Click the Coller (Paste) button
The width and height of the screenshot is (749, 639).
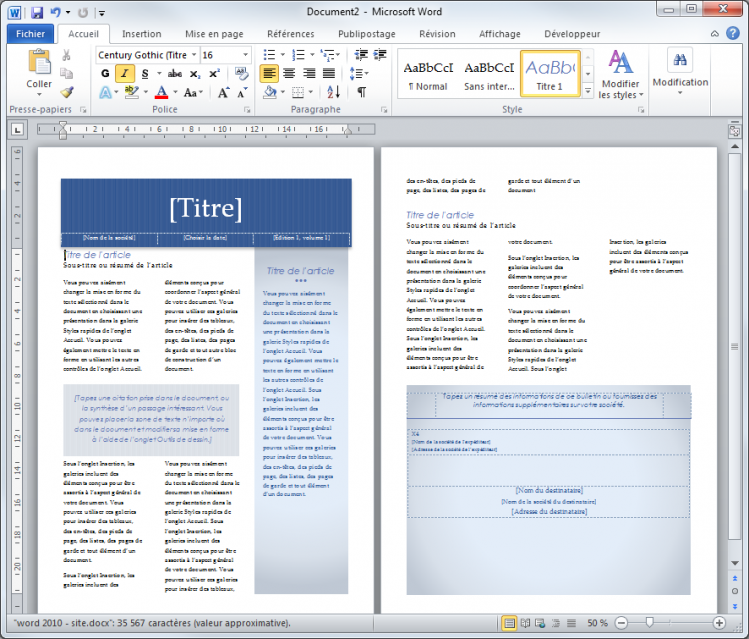tap(39, 73)
